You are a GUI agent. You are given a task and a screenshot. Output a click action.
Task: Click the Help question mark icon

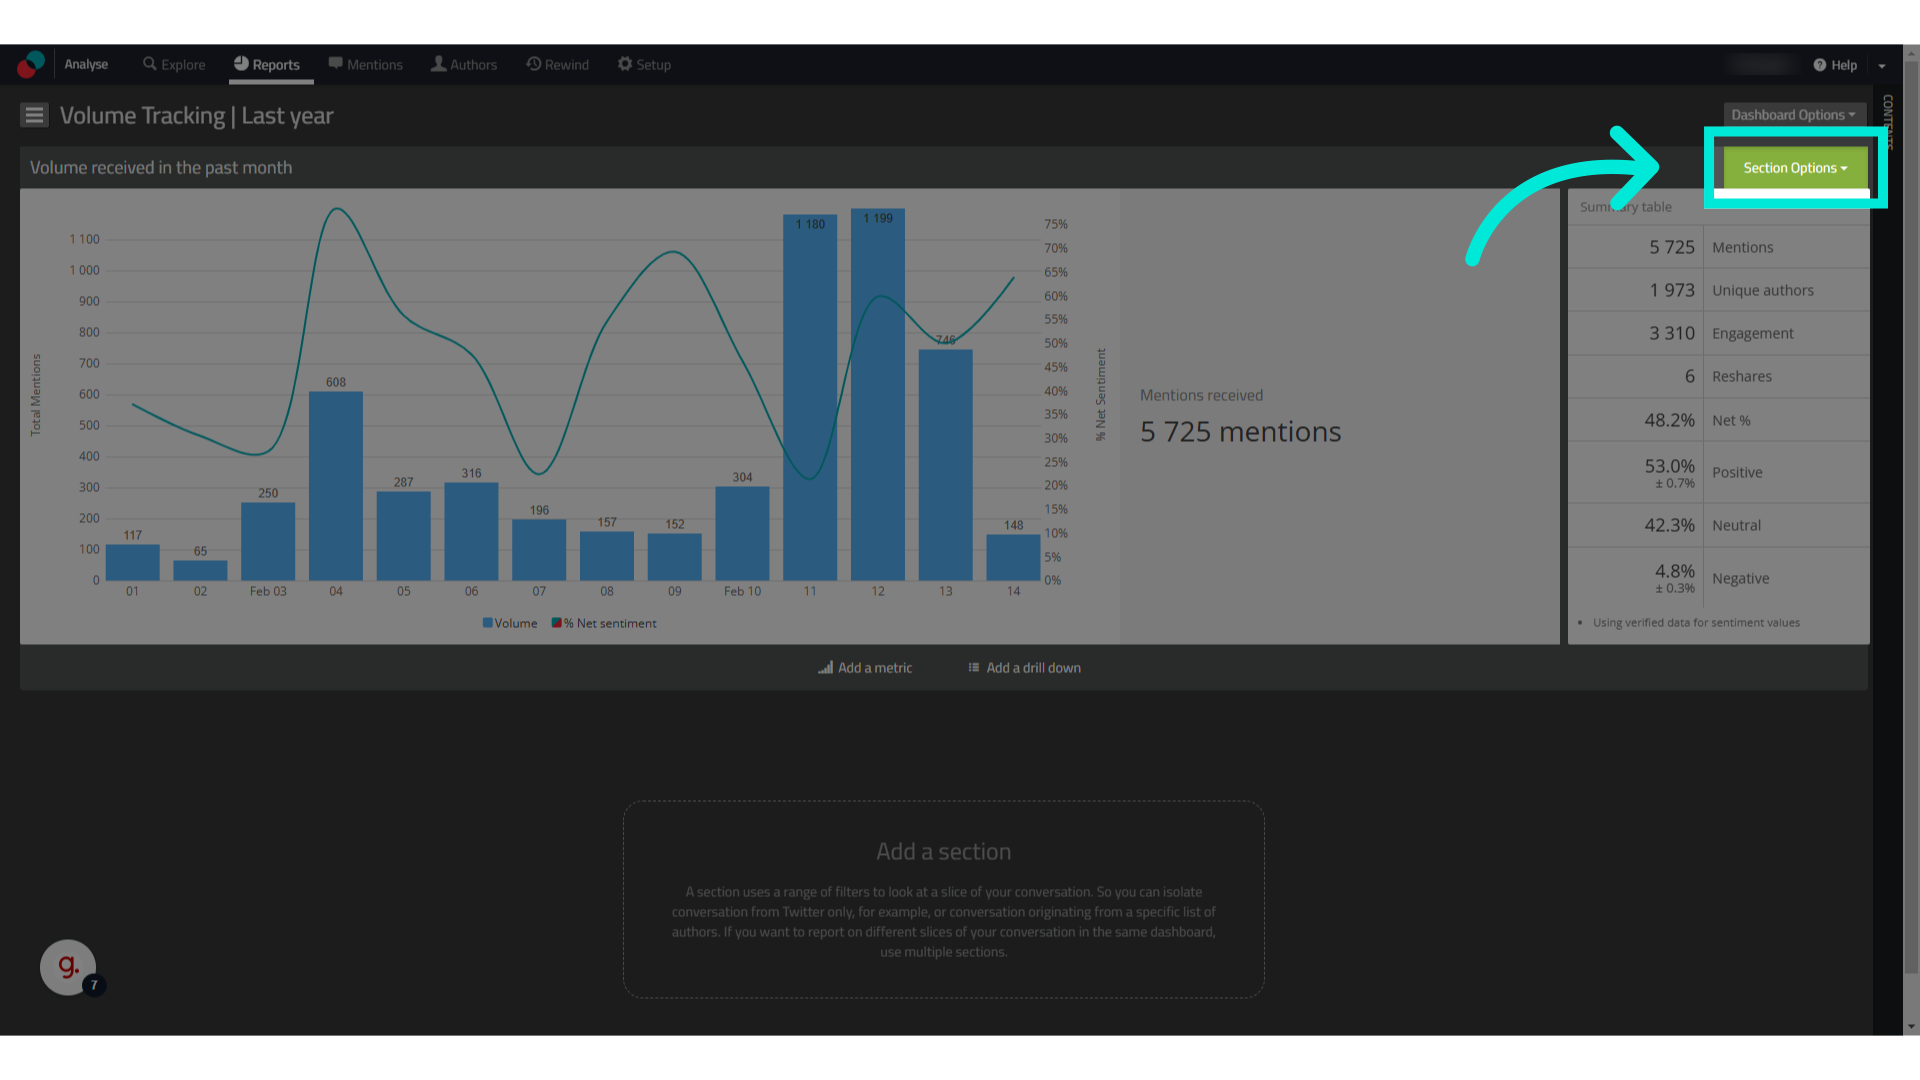click(x=1819, y=65)
